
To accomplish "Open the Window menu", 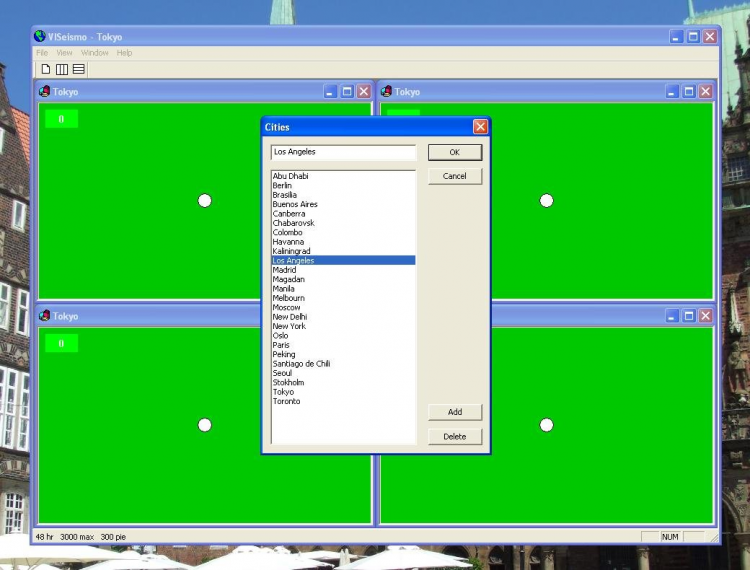I will (95, 53).
